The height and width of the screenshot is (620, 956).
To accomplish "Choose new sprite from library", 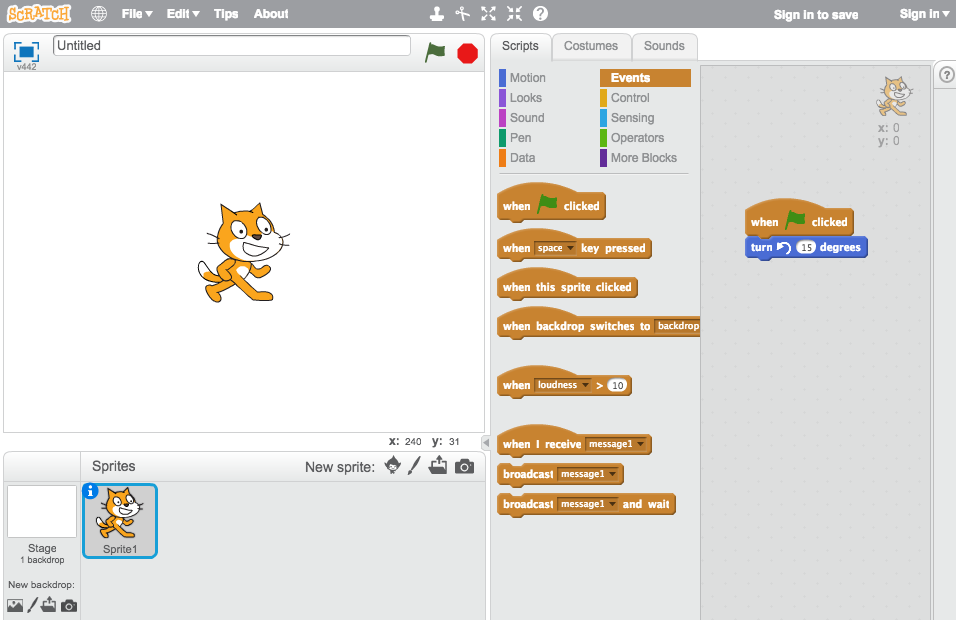I will (393, 466).
